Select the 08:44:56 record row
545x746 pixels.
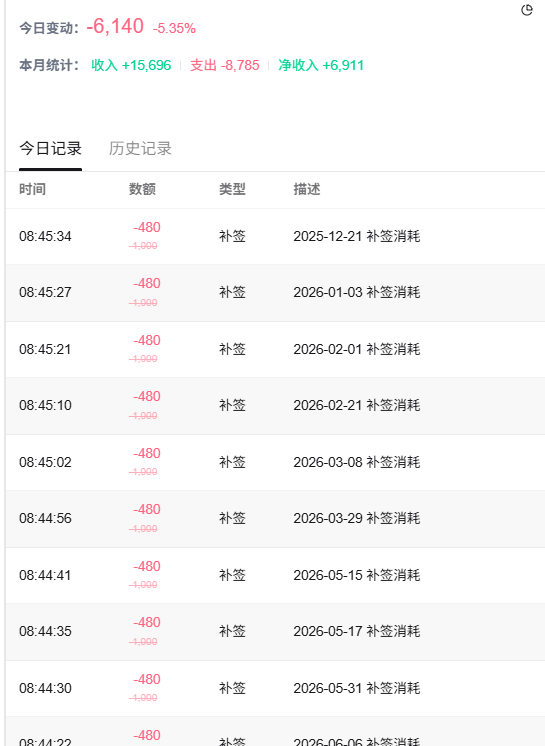point(275,519)
